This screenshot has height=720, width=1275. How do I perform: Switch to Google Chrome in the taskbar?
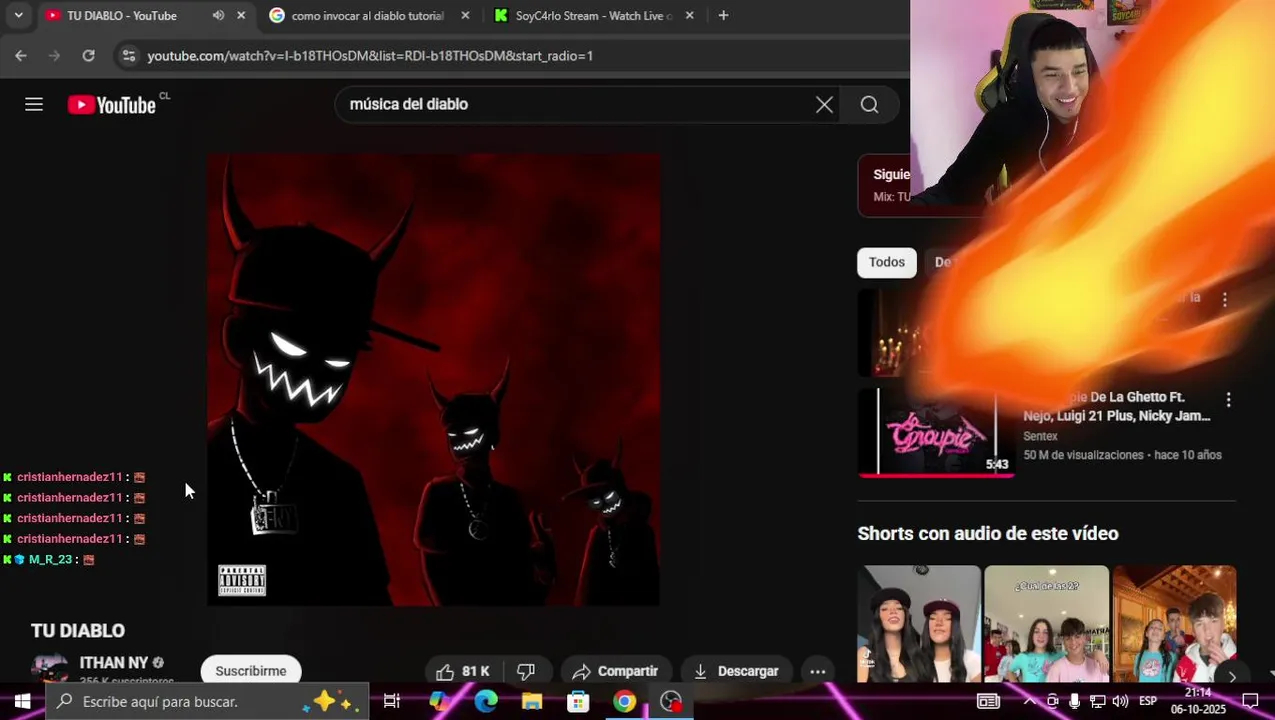624,701
